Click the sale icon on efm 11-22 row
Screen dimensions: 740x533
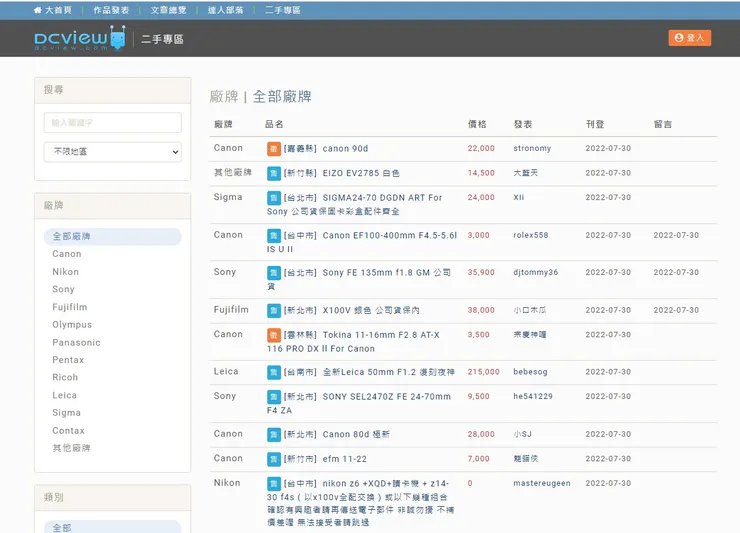click(274, 459)
